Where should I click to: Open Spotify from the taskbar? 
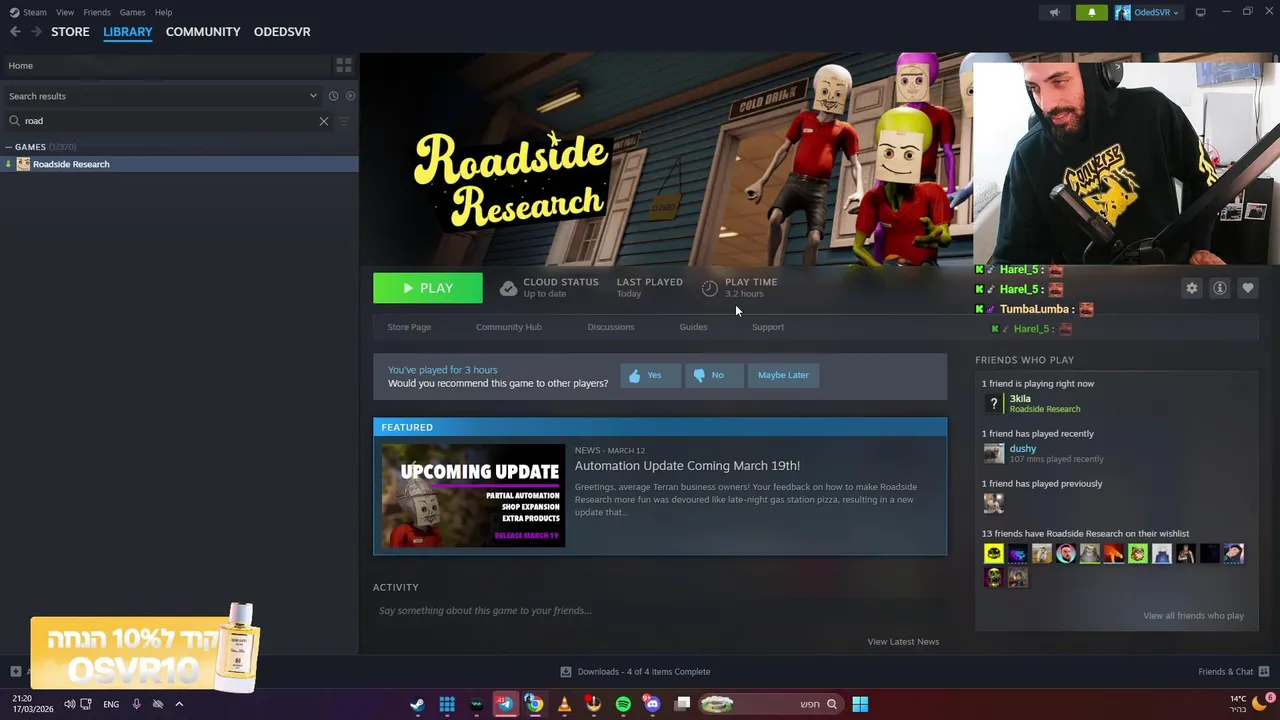pyautogui.click(x=623, y=704)
